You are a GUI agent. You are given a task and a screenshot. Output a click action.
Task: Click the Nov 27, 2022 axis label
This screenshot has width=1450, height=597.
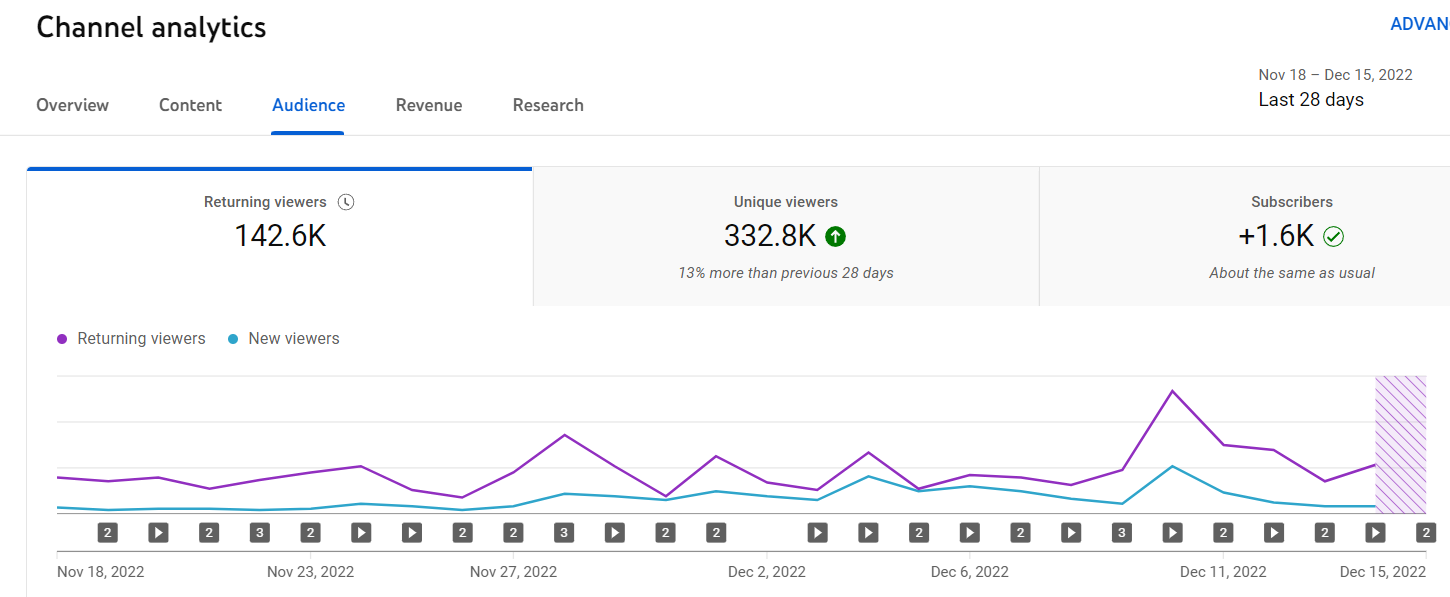pyautogui.click(x=513, y=572)
